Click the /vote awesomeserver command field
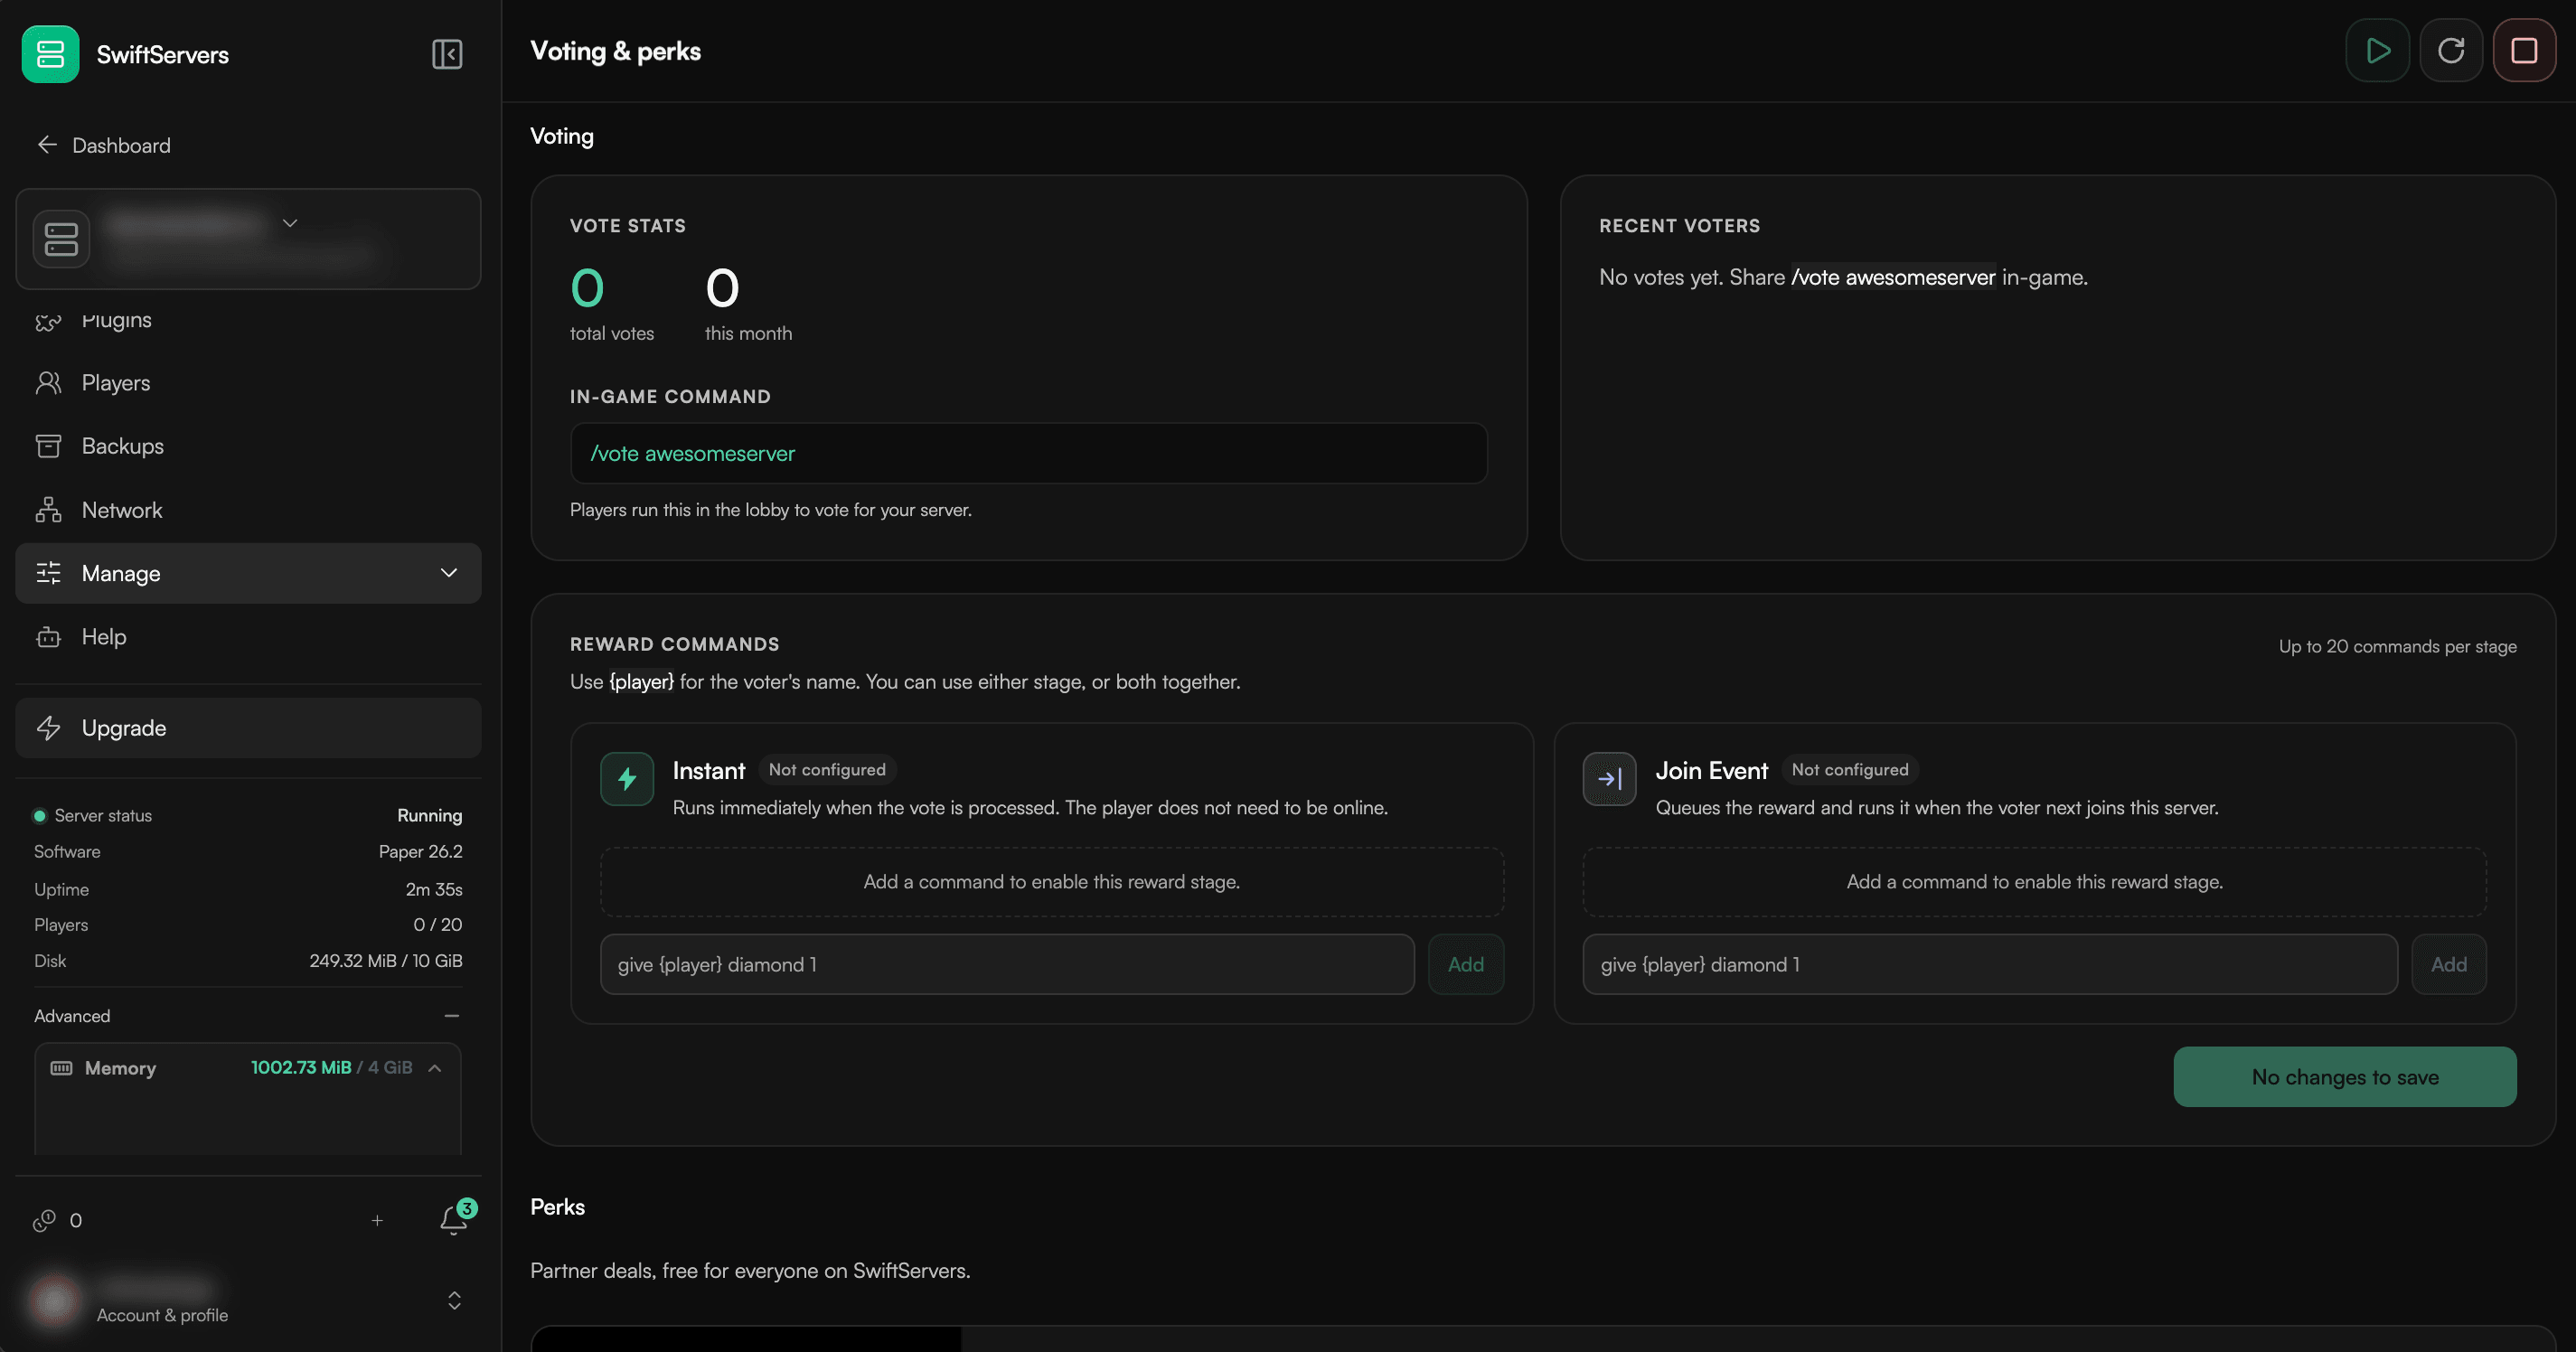The height and width of the screenshot is (1352, 2576). (x=1028, y=453)
